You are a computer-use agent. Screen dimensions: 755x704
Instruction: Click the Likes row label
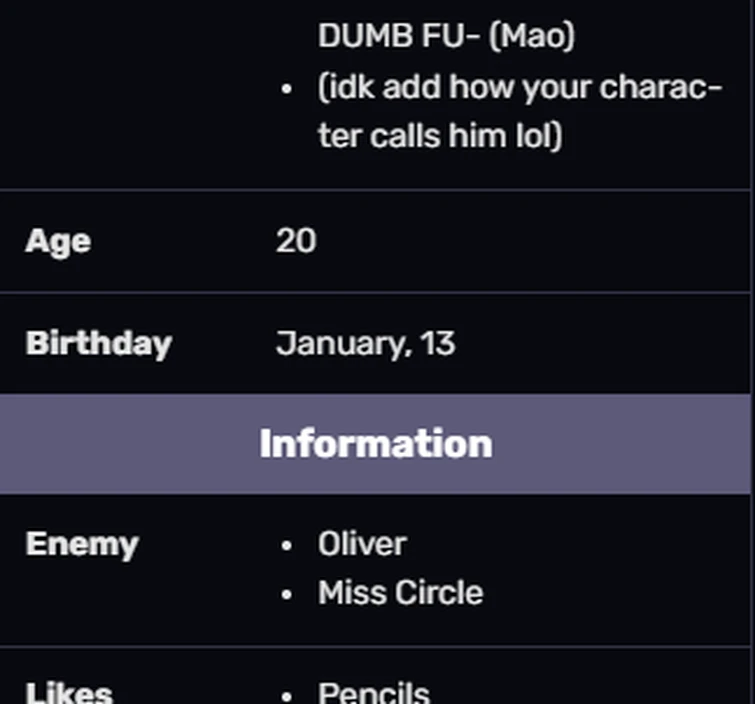pos(69,692)
